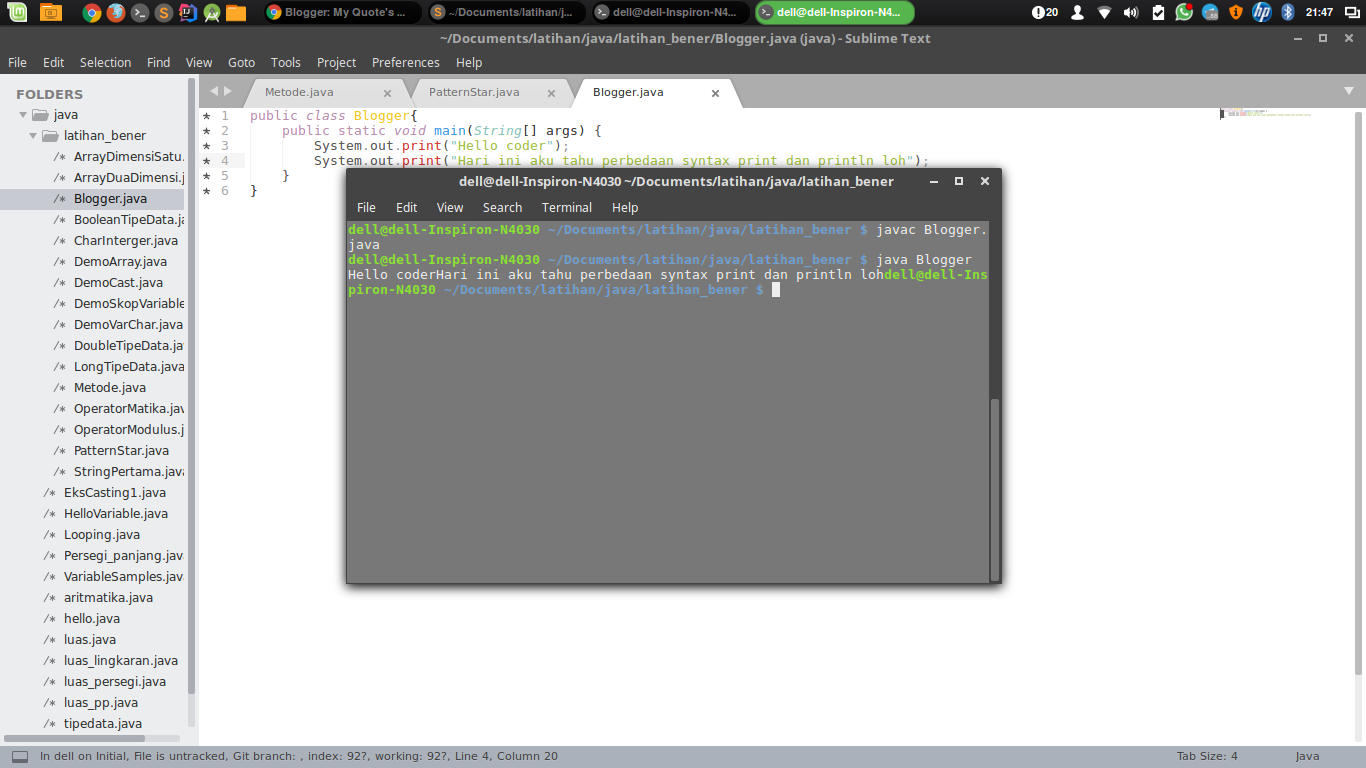
Task: Launch Google Chrome from the panel
Action: (91, 12)
